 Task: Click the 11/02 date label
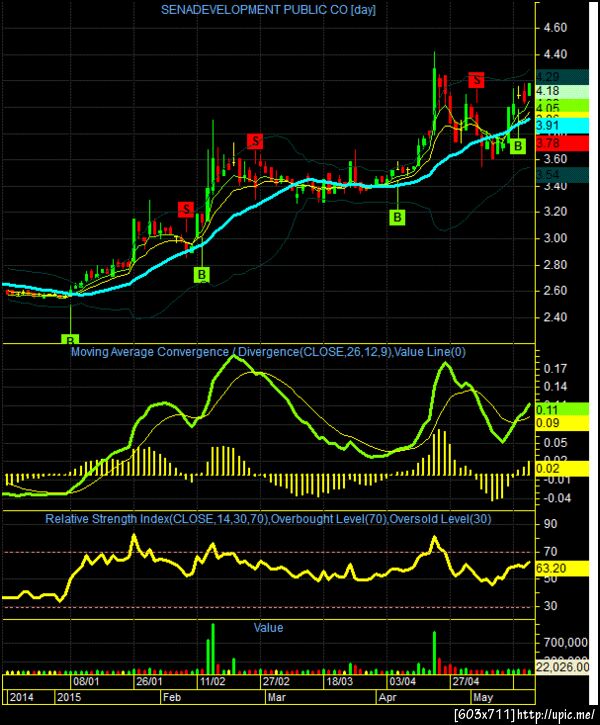(213, 682)
